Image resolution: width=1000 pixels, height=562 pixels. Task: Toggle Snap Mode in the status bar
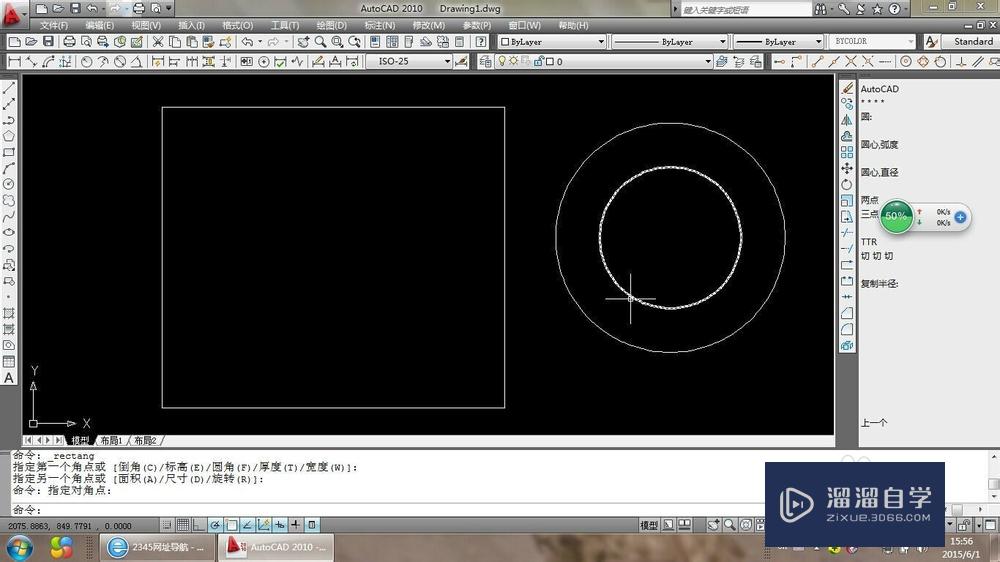[x=166, y=525]
